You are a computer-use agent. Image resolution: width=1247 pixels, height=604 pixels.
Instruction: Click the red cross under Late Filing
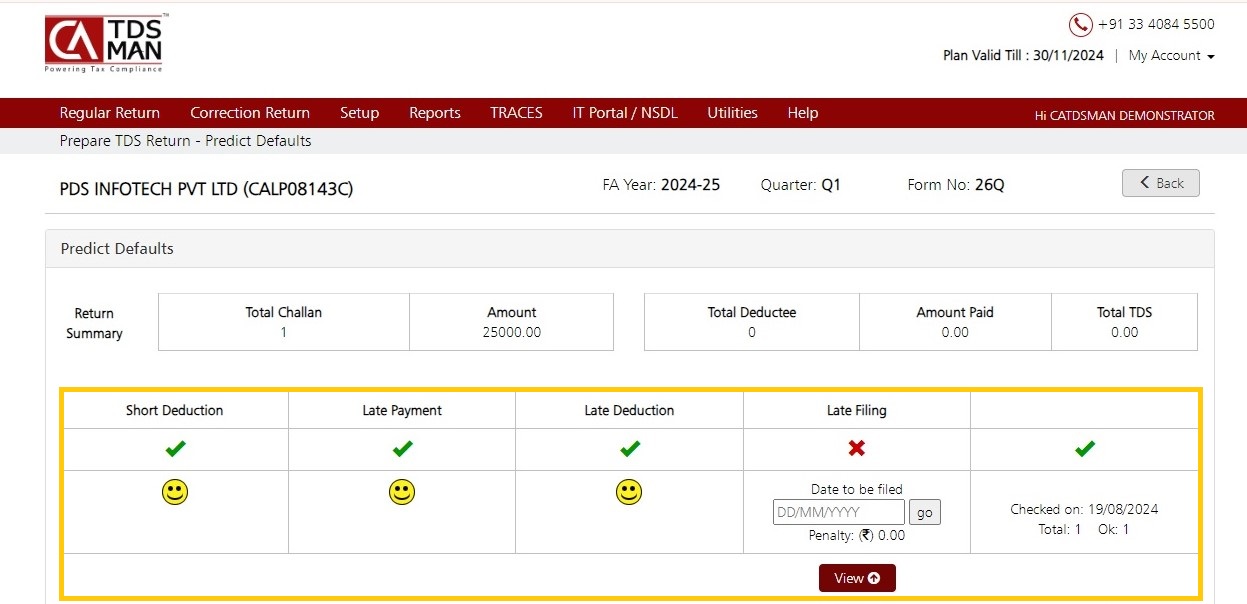click(856, 449)
